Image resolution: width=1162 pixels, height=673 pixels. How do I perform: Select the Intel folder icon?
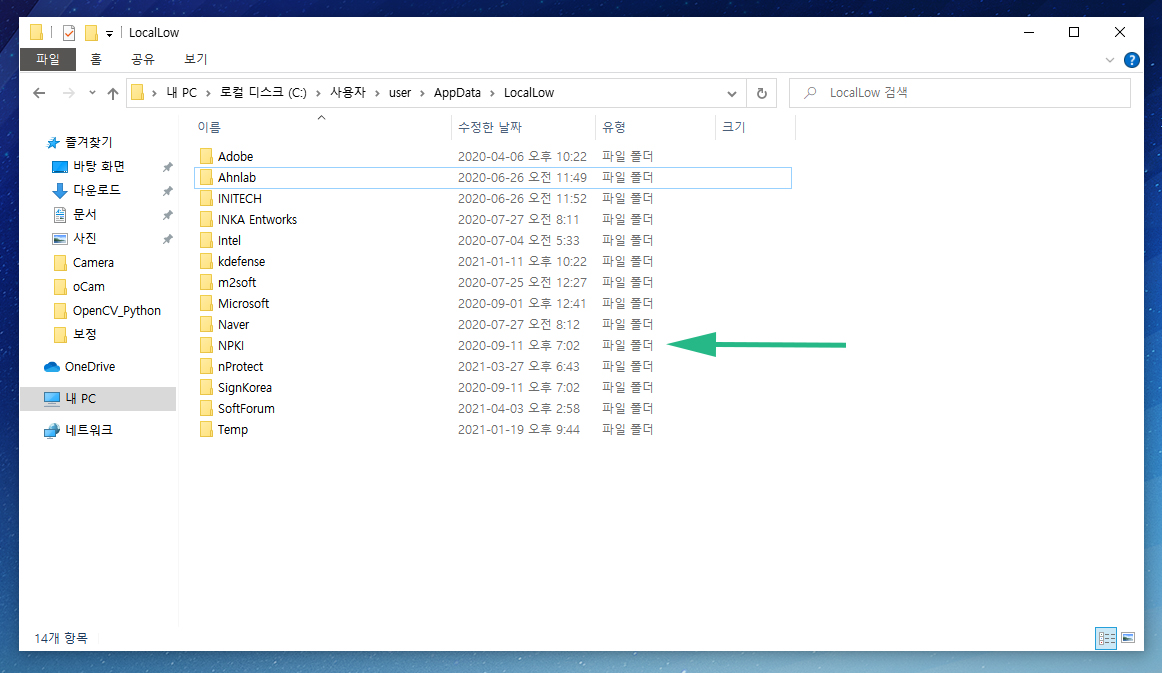click(x=206, y=240)
